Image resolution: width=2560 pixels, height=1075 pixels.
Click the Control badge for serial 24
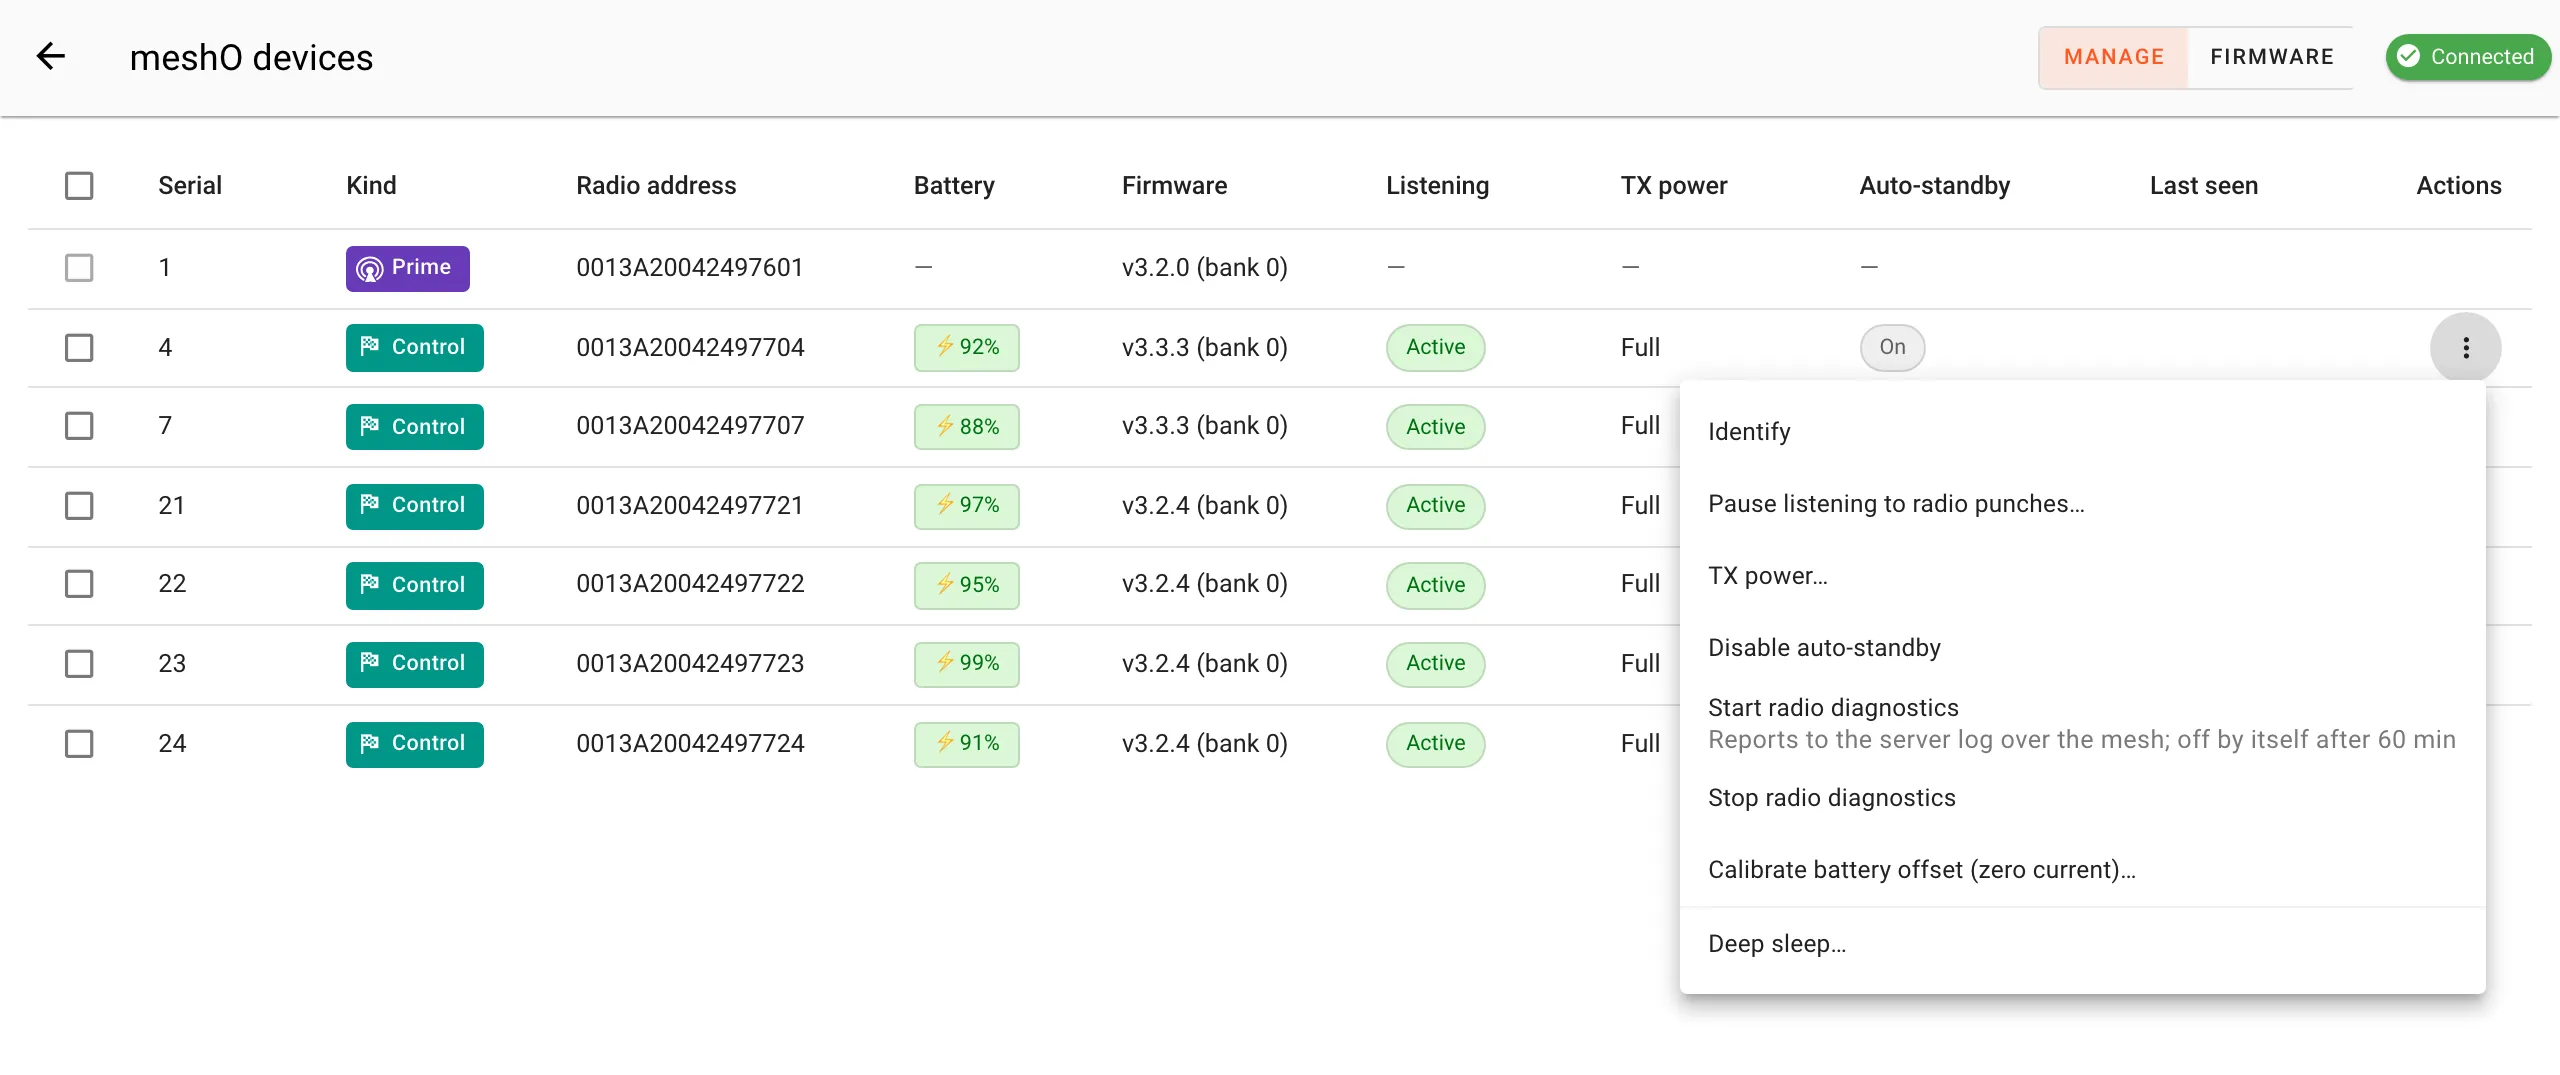click(414, 744)
